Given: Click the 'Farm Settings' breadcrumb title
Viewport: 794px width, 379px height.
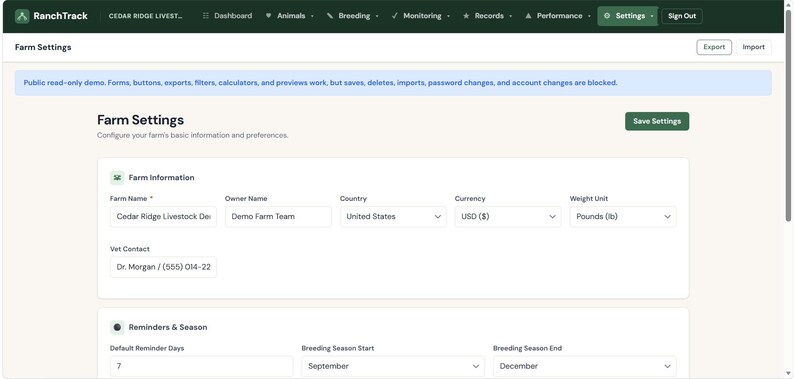Looking at the screenshot, I should pos(43,47).
